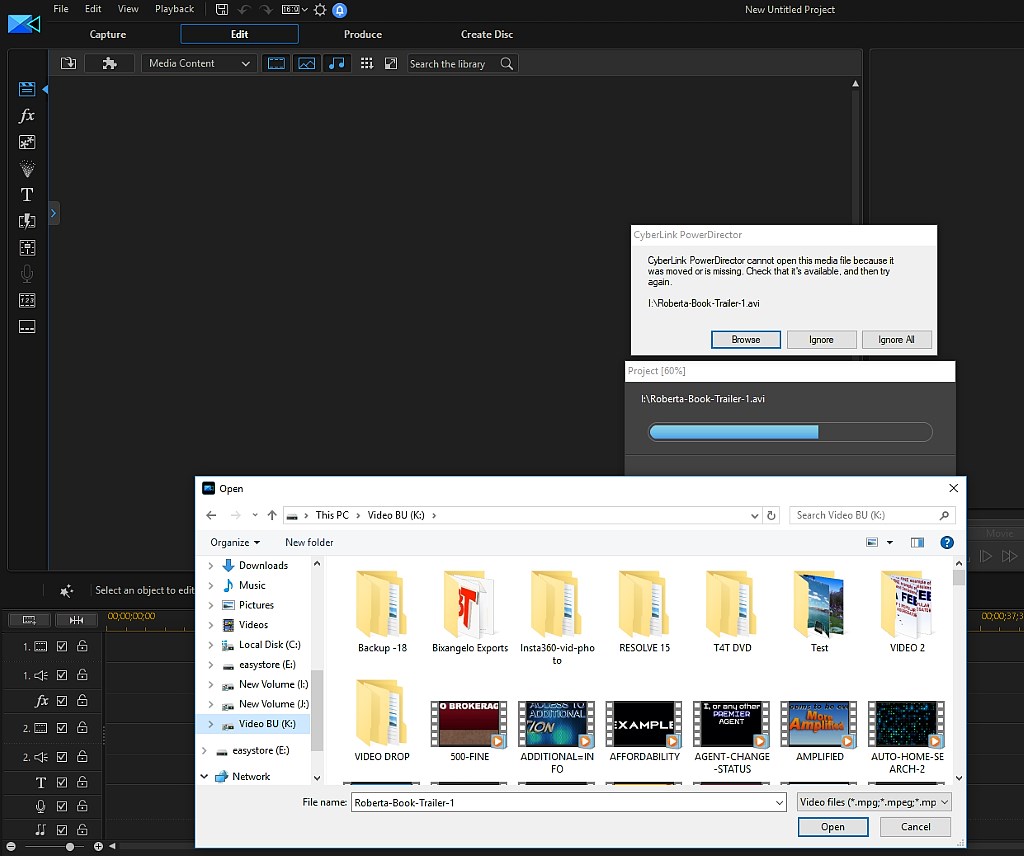Click Browse in the PowerDirector dialog
Screen dimensions: 1024x856
point(745,340)
